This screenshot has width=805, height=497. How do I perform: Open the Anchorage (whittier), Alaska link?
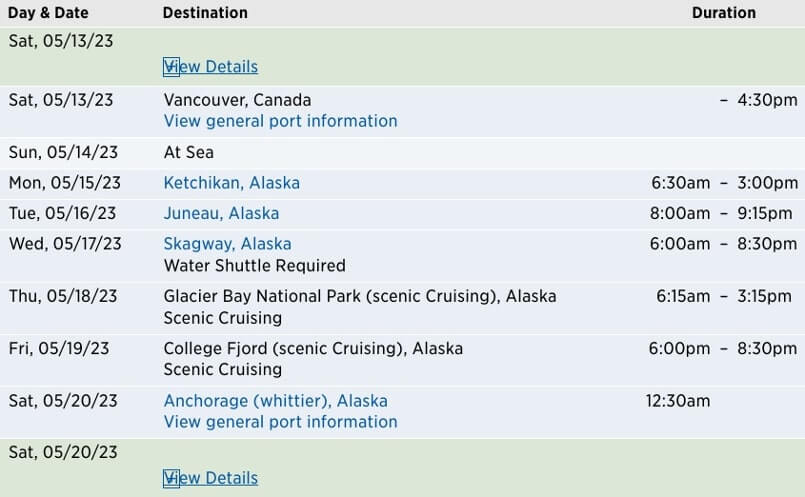[x=276, y=401]
